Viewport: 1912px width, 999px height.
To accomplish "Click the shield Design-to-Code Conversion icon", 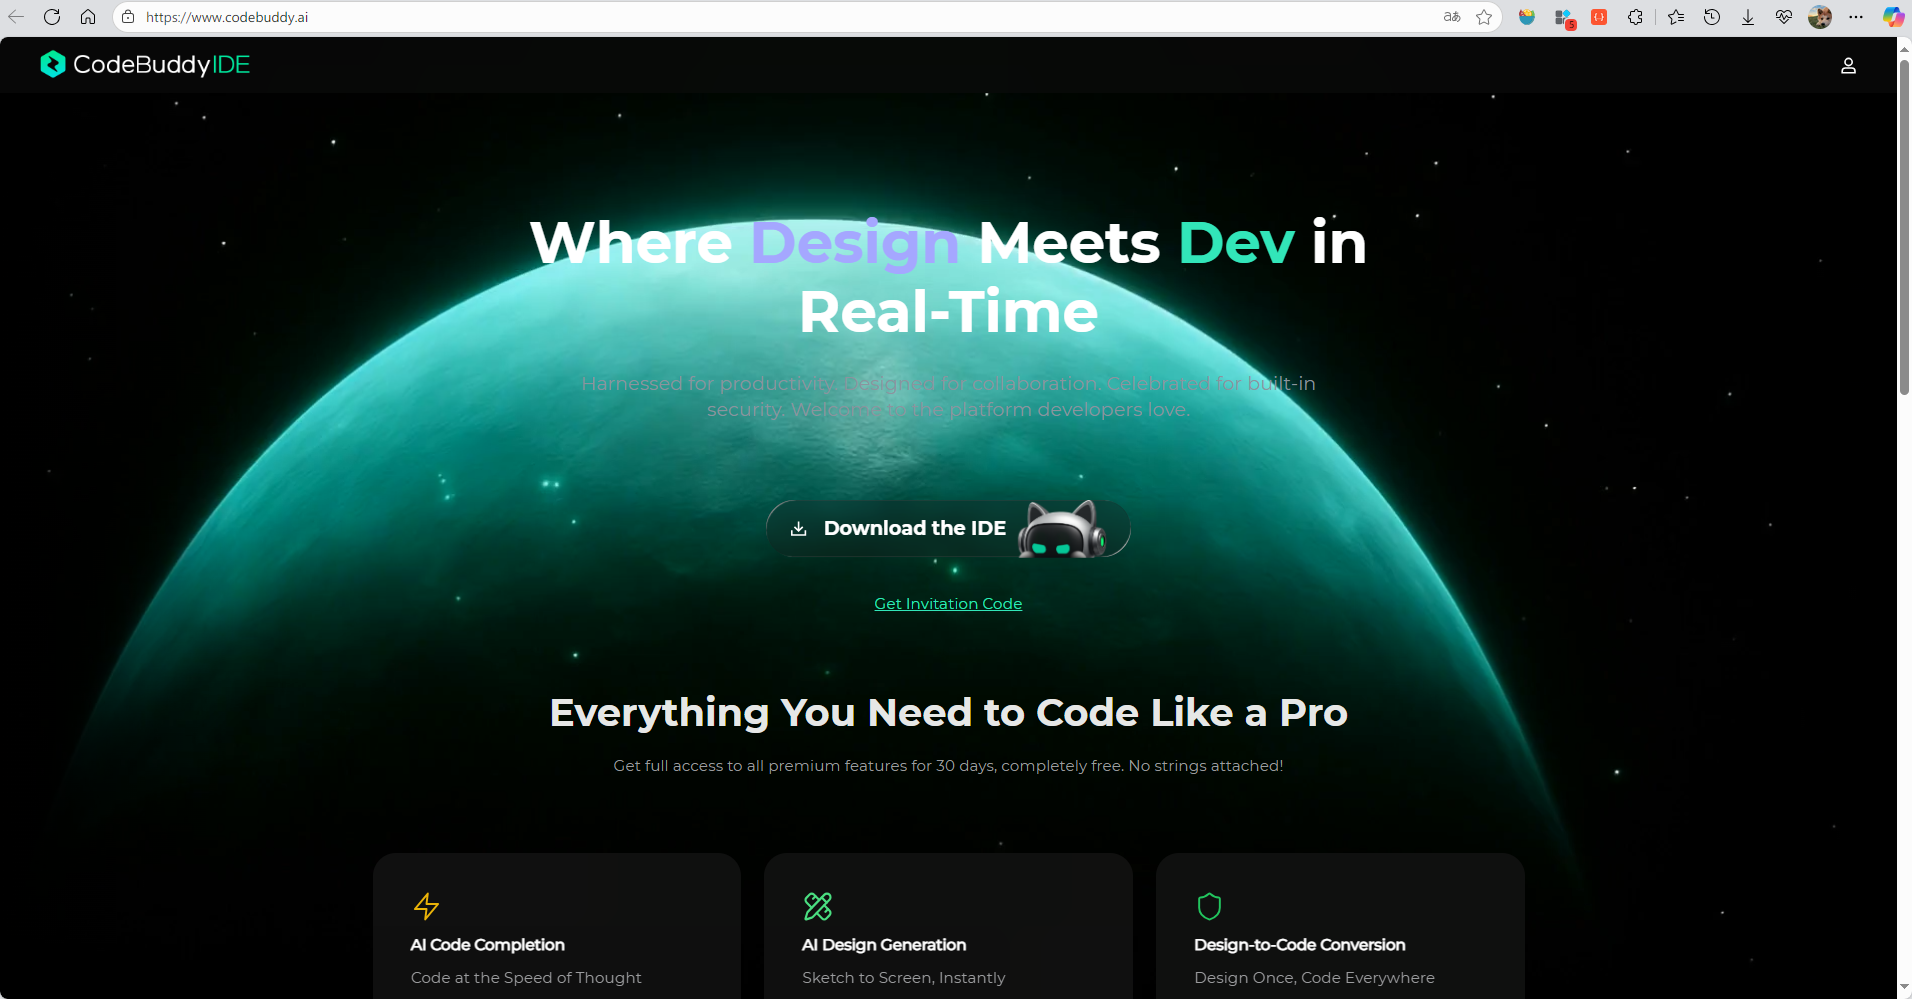I will coord(1209,906).
